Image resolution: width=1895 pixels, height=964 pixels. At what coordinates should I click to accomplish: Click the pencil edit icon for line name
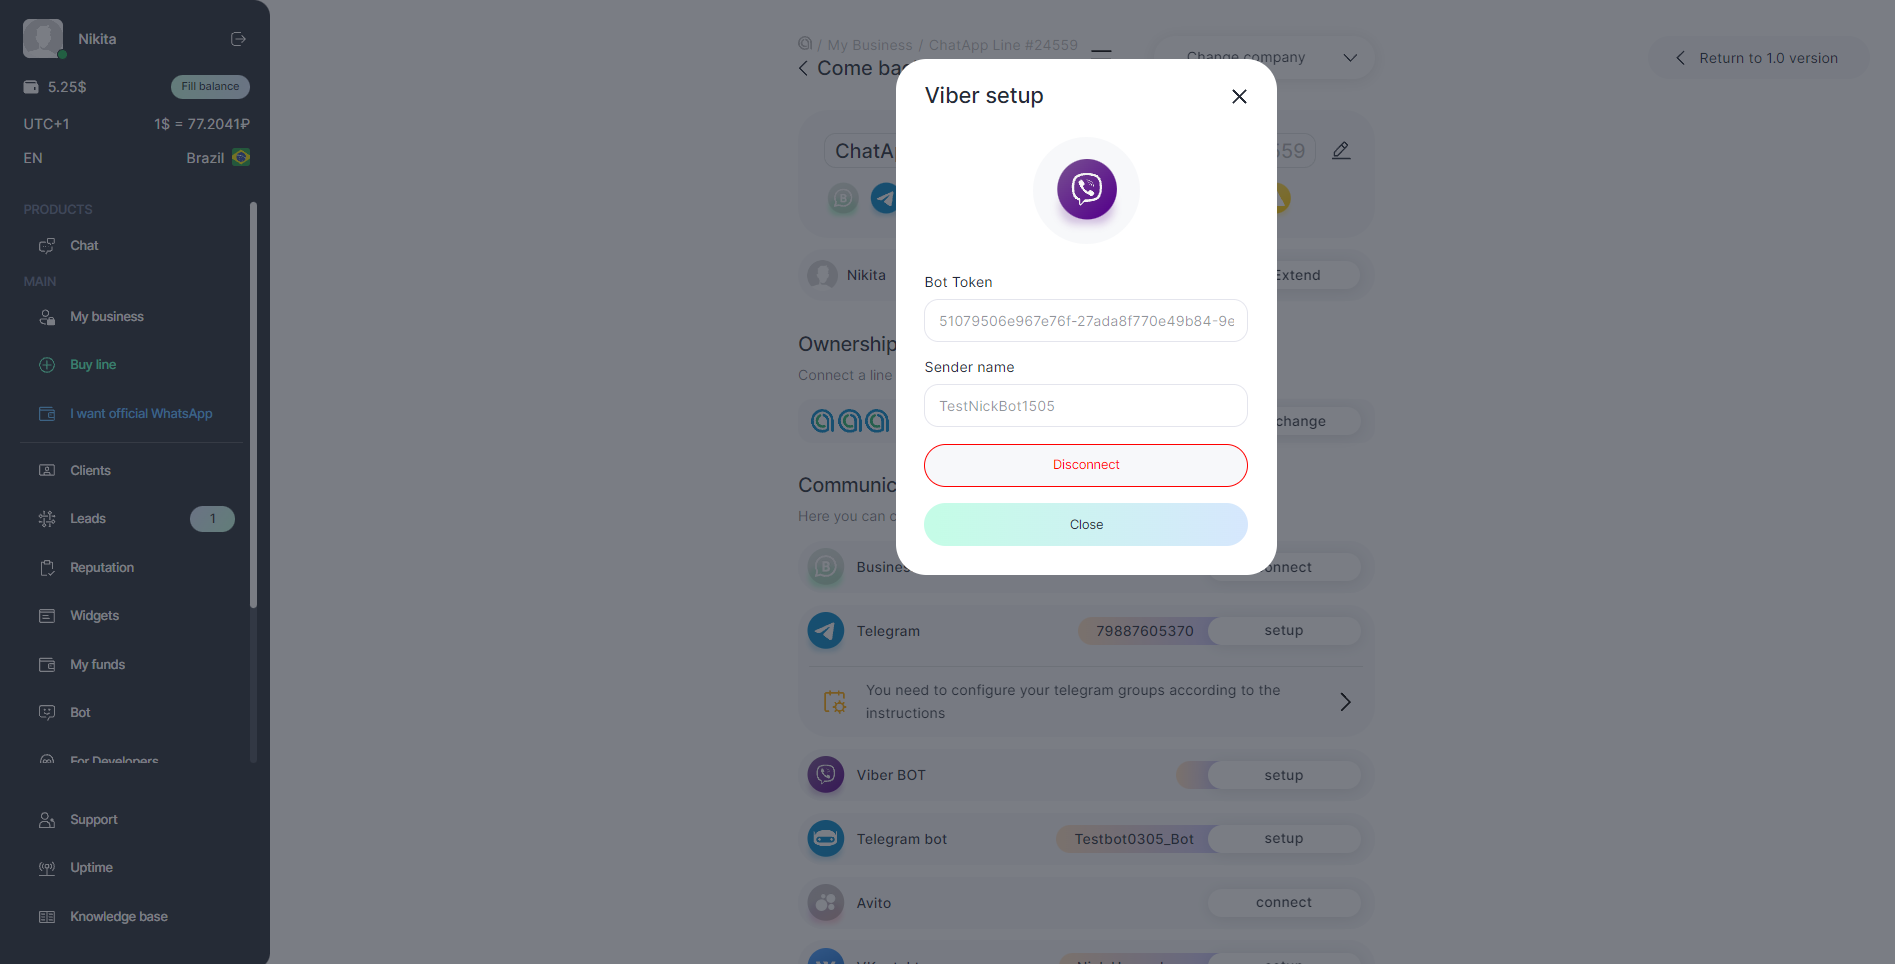pos(1341,151)
